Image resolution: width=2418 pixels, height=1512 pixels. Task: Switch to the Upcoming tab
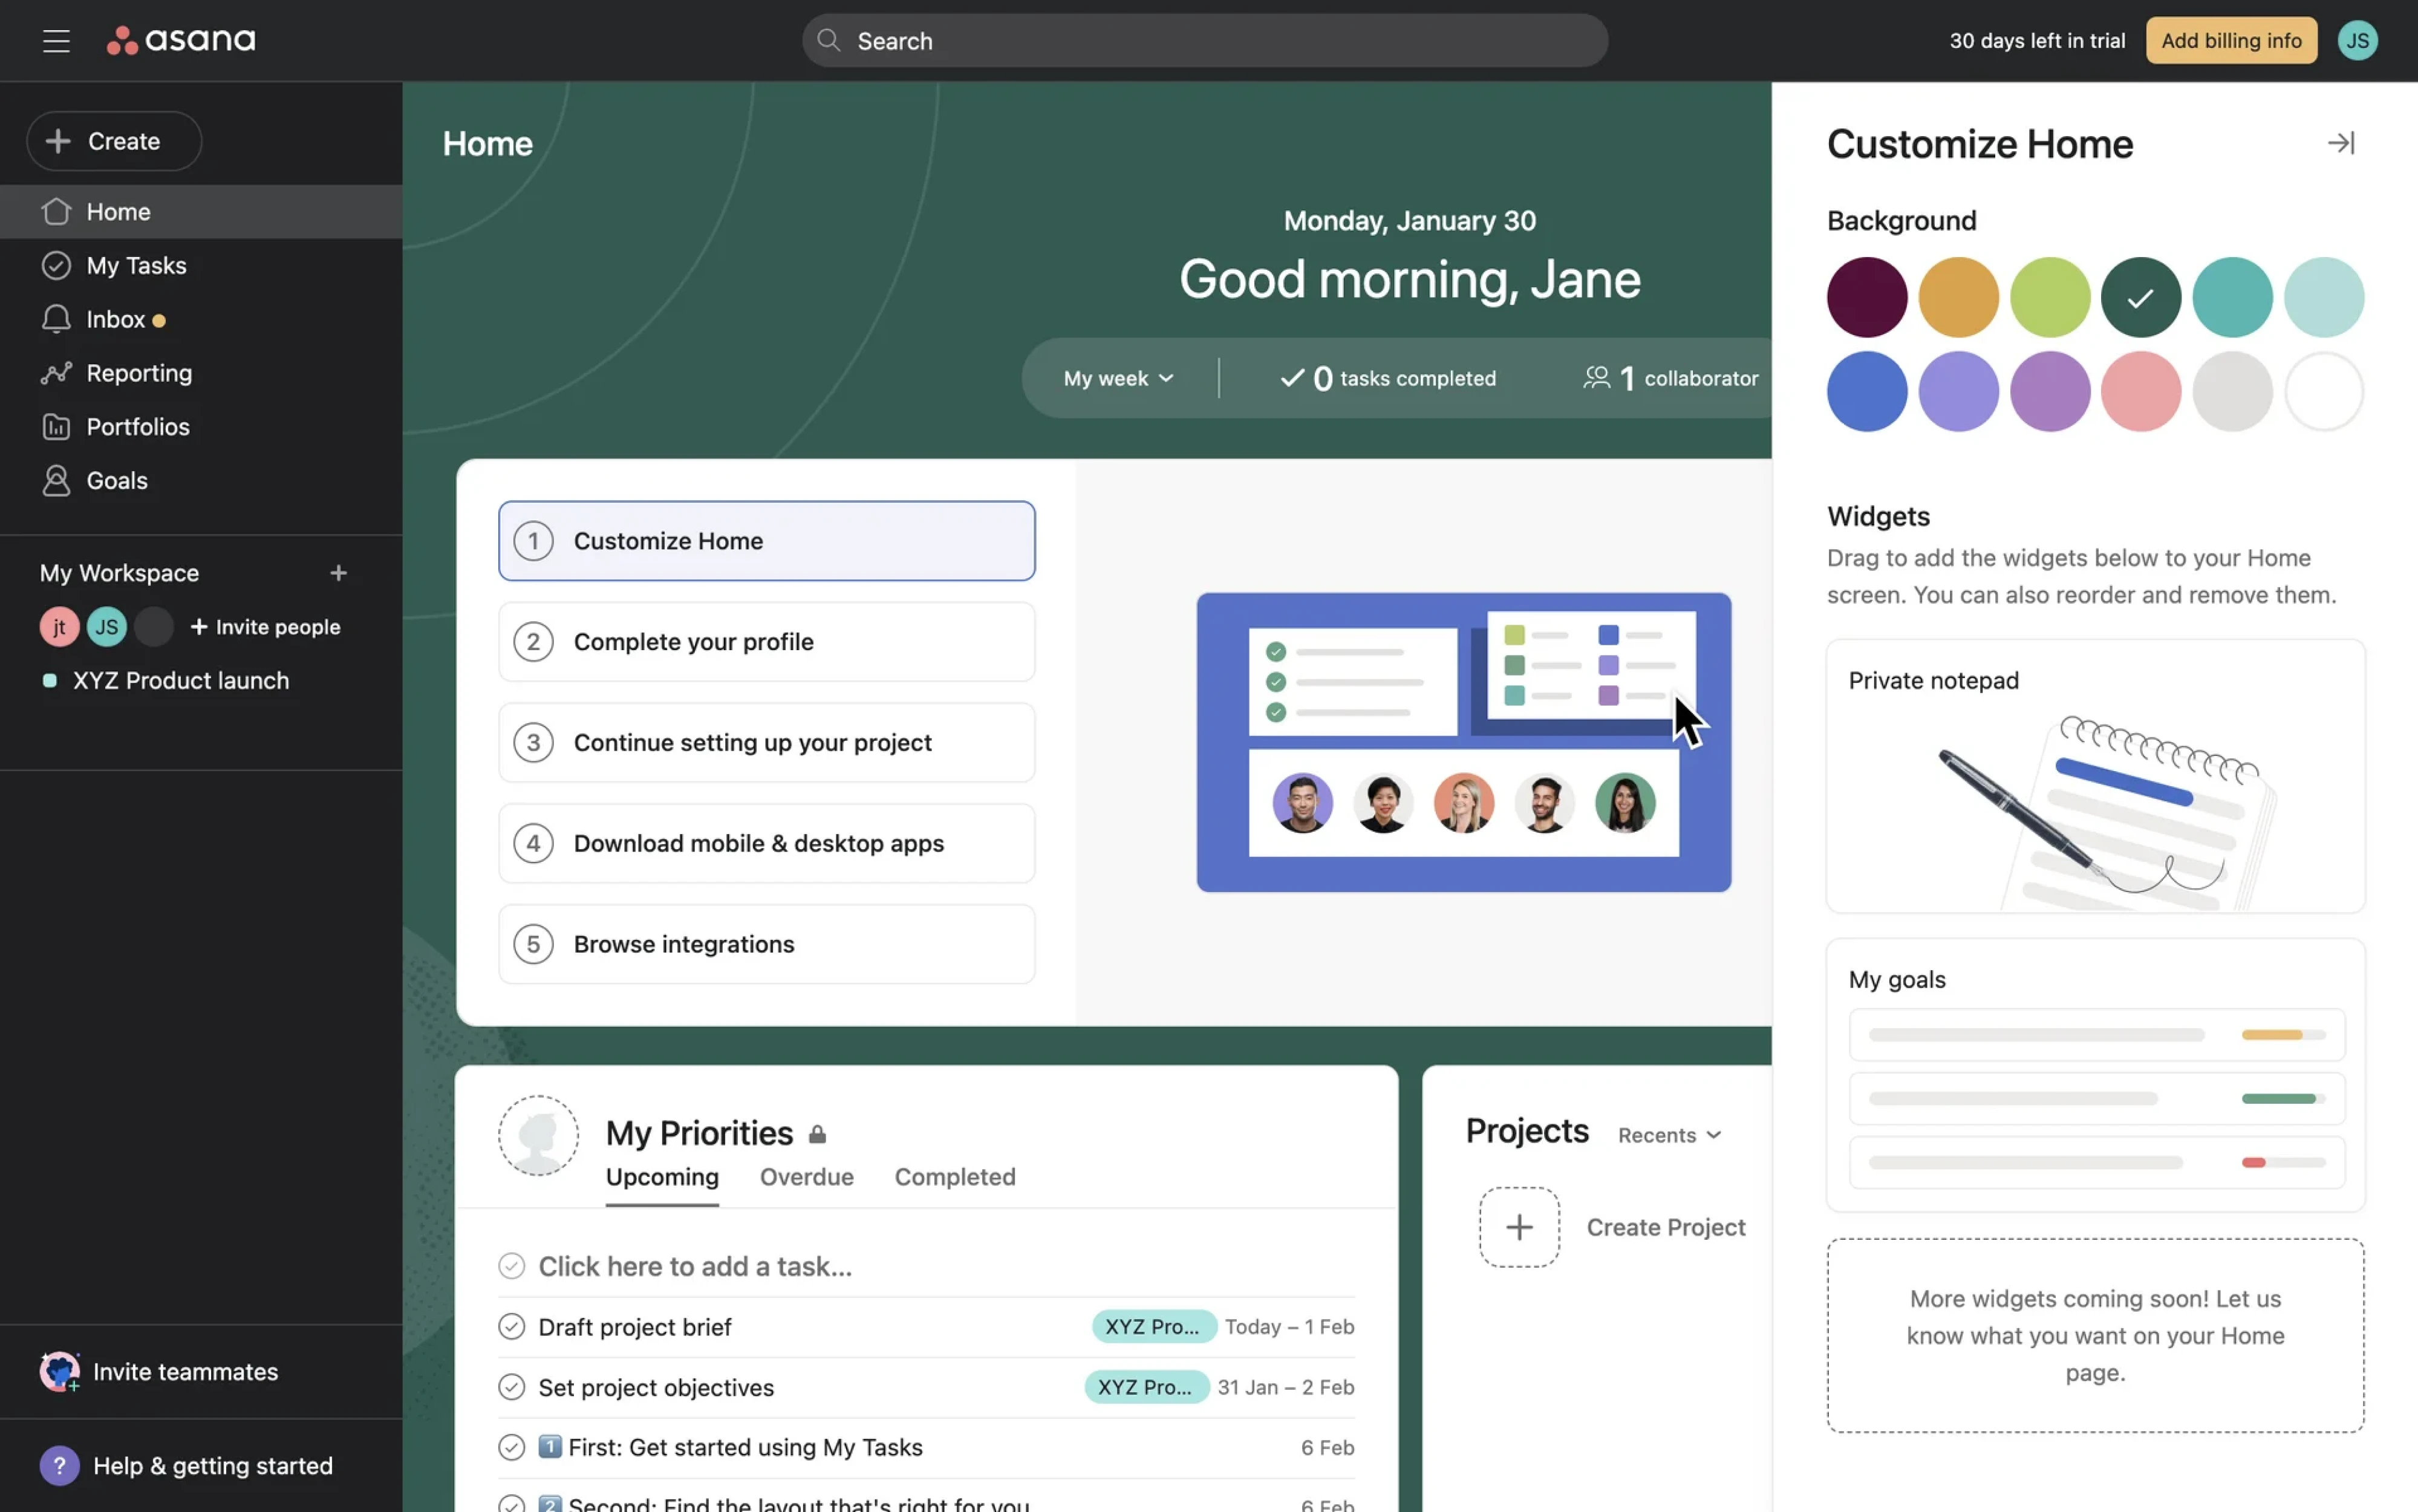(662, 1177)
